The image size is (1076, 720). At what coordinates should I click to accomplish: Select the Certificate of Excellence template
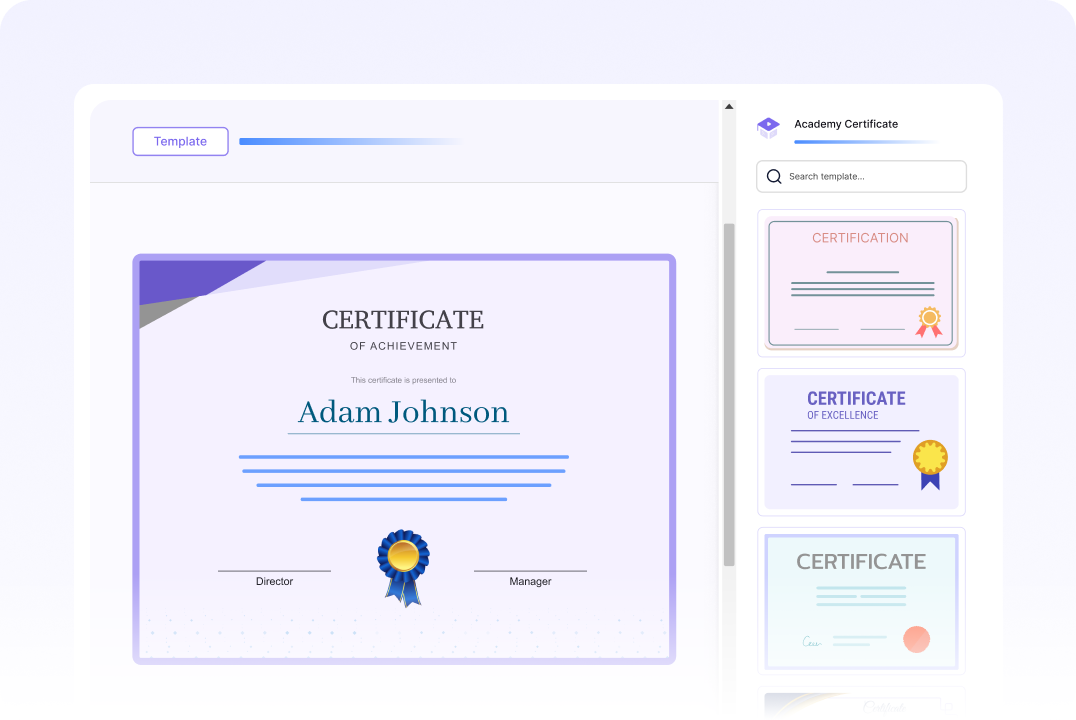[x=861, y=442]
